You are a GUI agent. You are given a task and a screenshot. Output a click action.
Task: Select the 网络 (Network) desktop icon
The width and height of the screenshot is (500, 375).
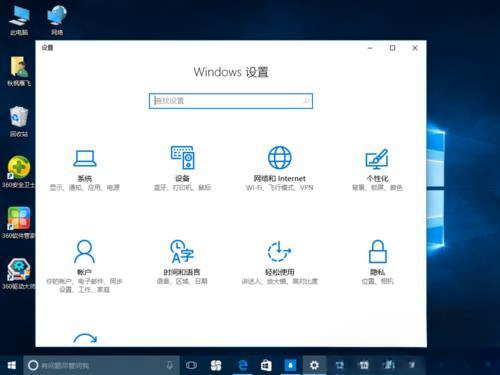point(57,21)
